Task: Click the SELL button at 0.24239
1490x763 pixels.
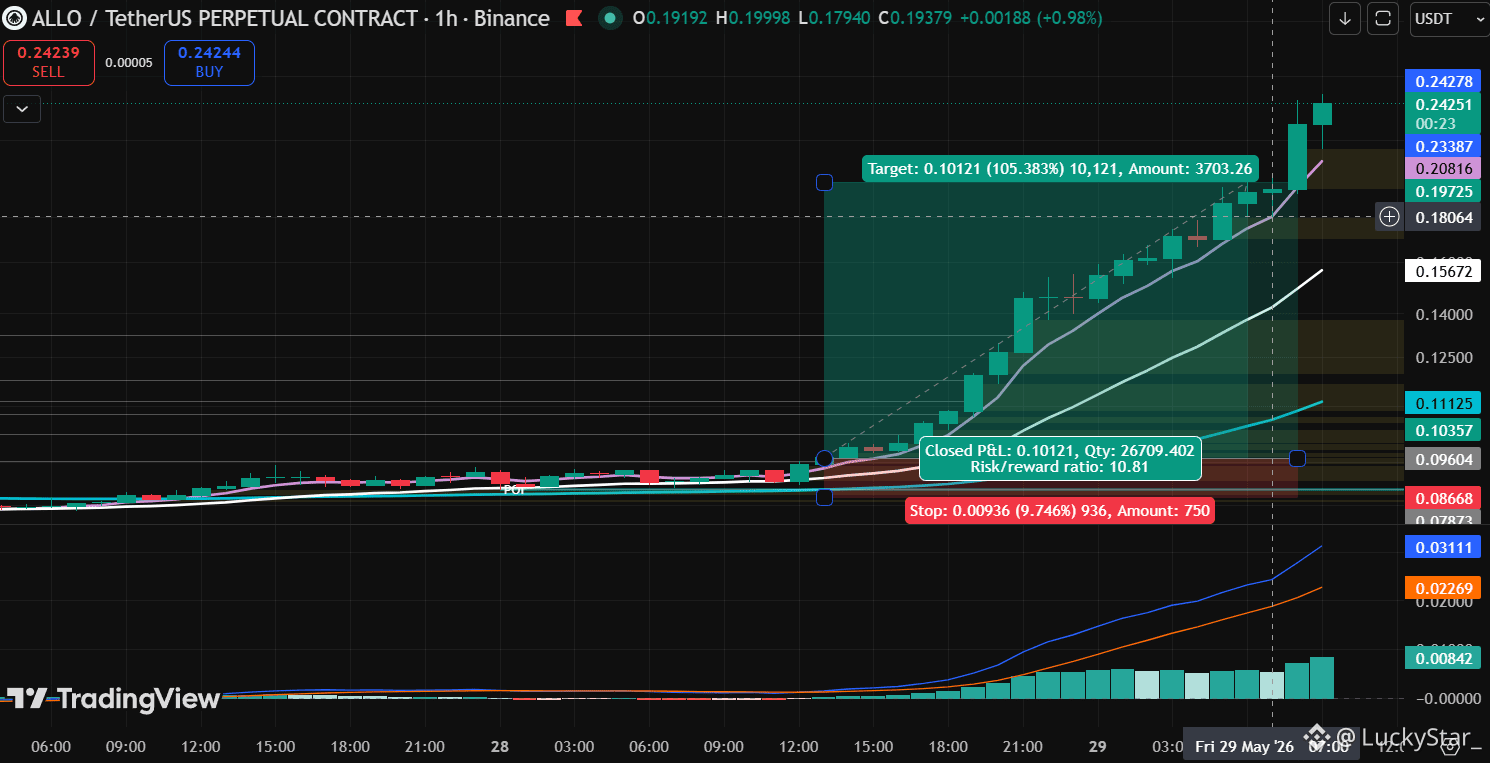Action: click(x=48, y=62)
